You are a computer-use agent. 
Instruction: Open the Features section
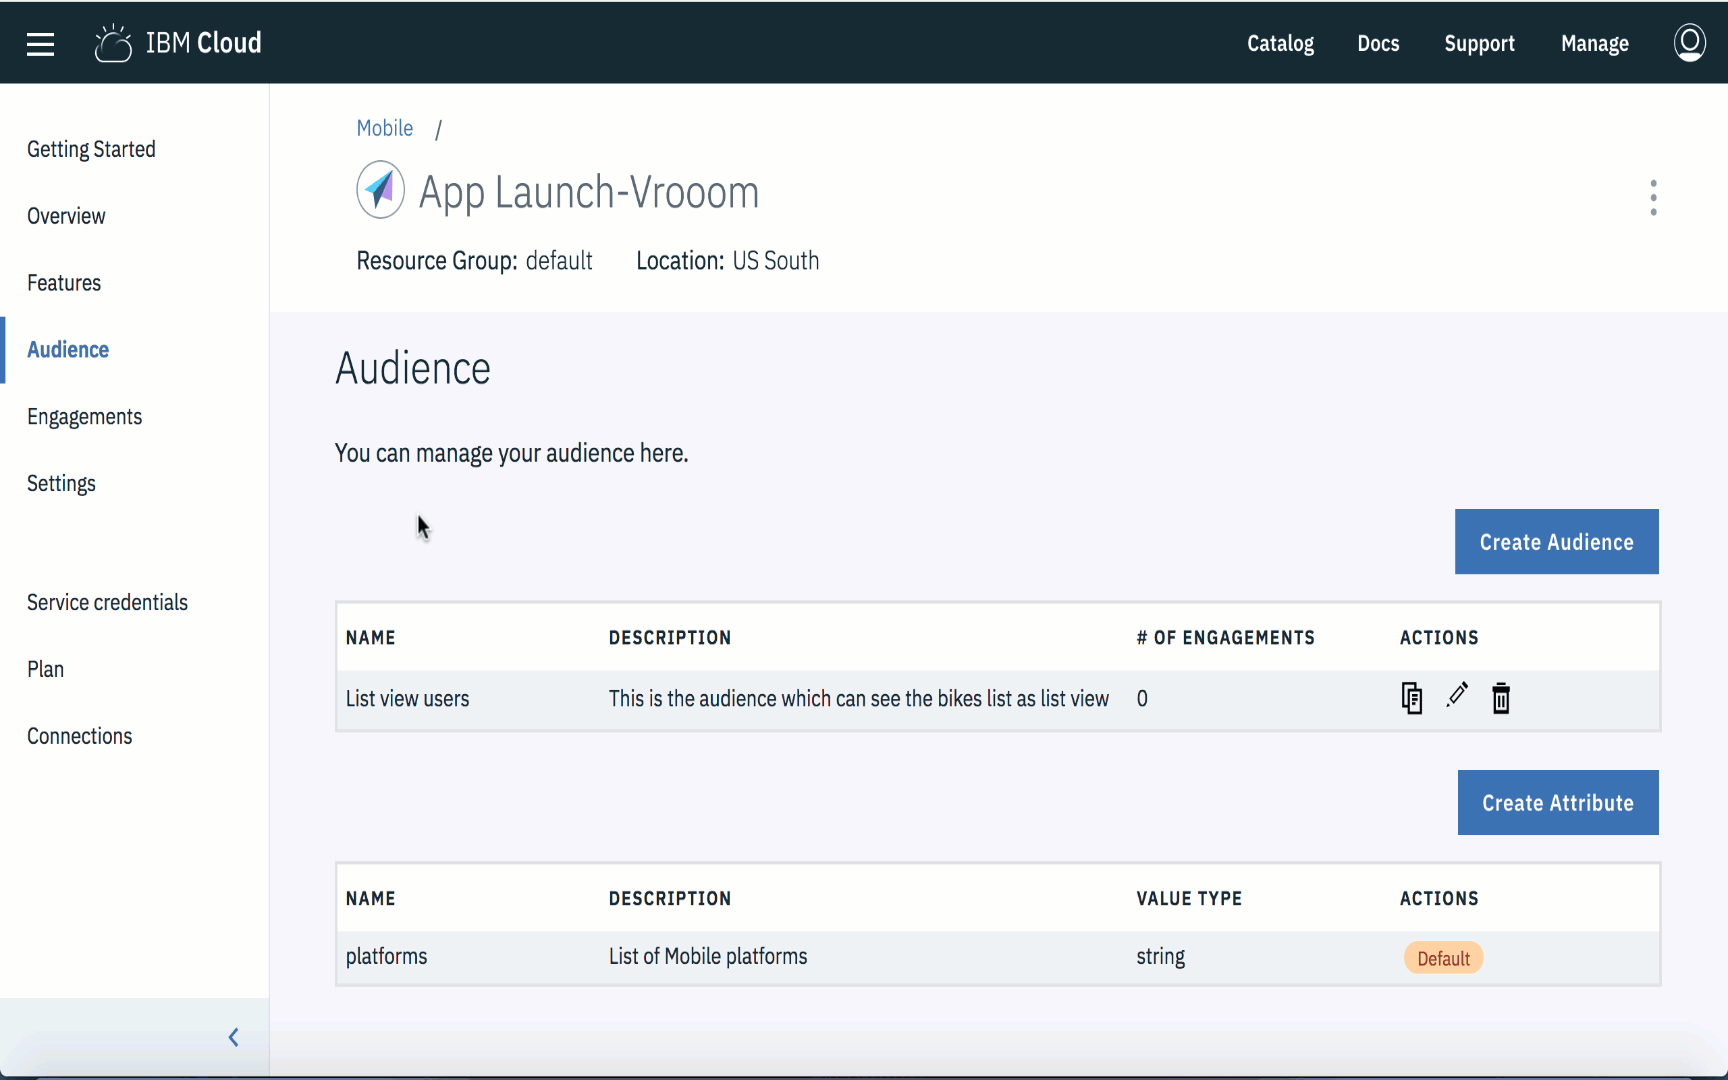[x=64, y=283]
